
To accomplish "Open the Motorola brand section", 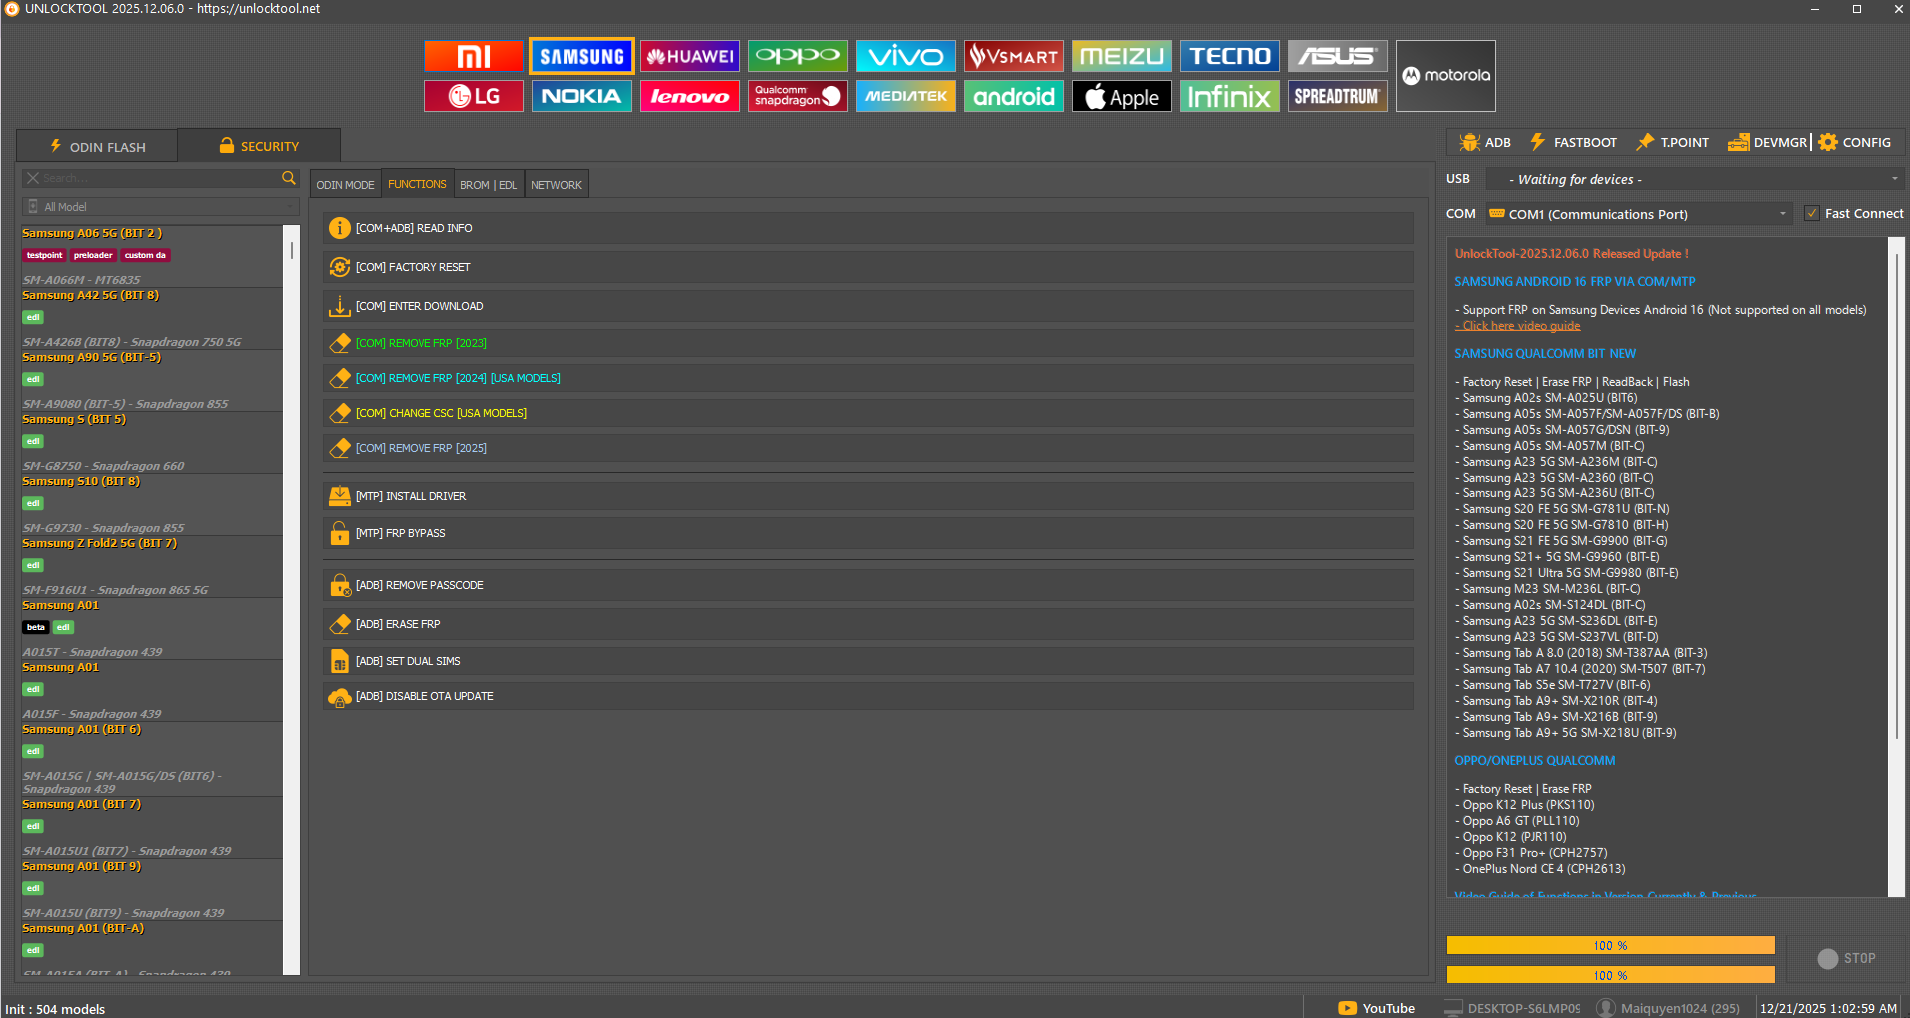I will 1445,76.
